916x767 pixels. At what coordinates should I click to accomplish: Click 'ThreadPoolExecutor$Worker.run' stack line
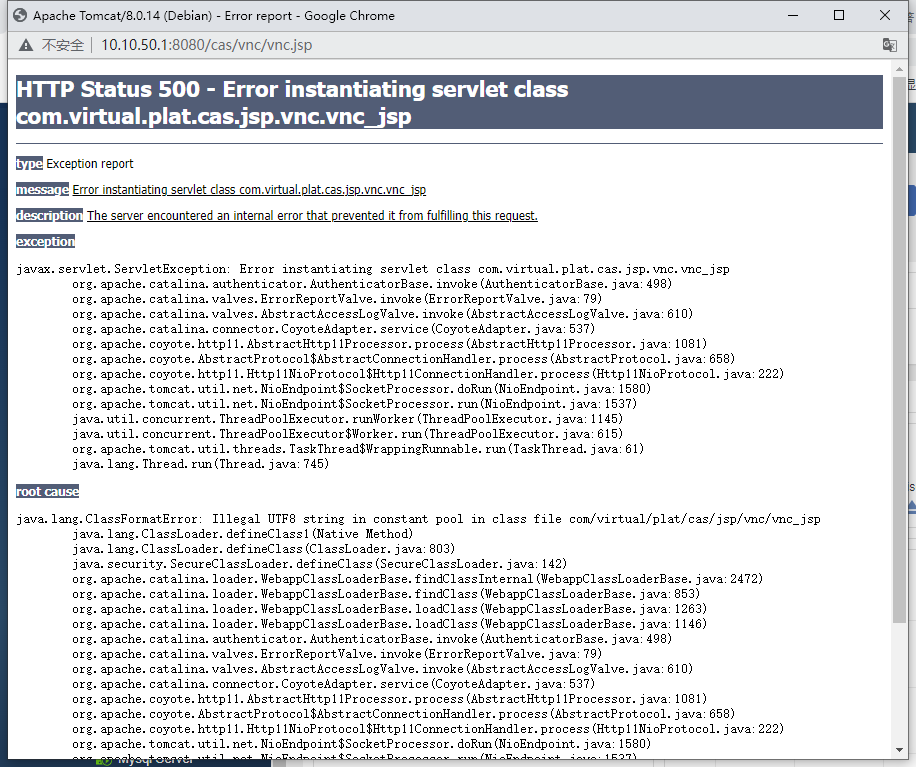point(348,434)
